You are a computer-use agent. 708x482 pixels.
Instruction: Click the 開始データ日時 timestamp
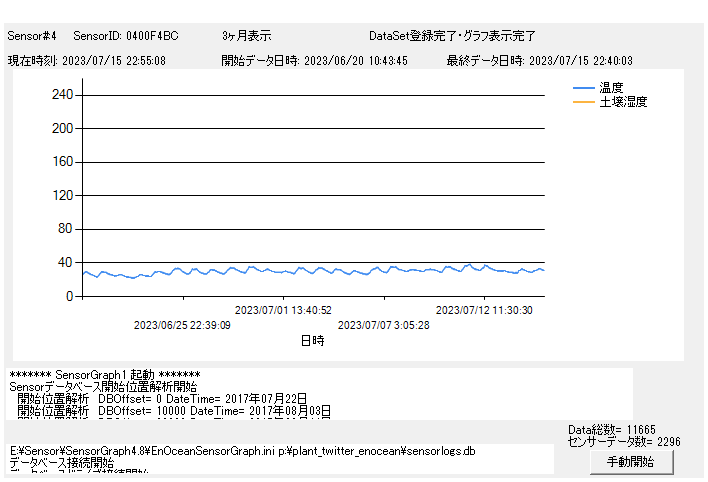[x=314, y=60]
